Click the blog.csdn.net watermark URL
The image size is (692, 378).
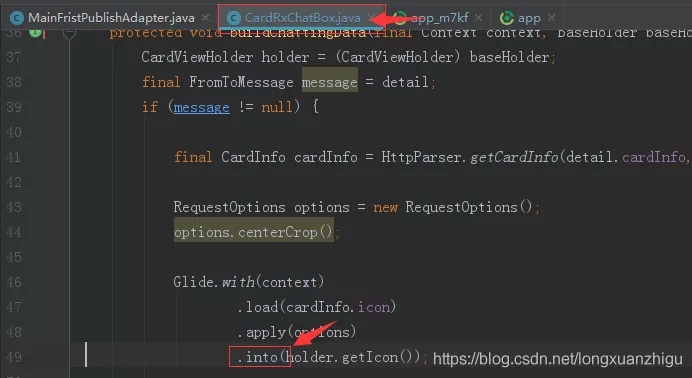point(558,359)
